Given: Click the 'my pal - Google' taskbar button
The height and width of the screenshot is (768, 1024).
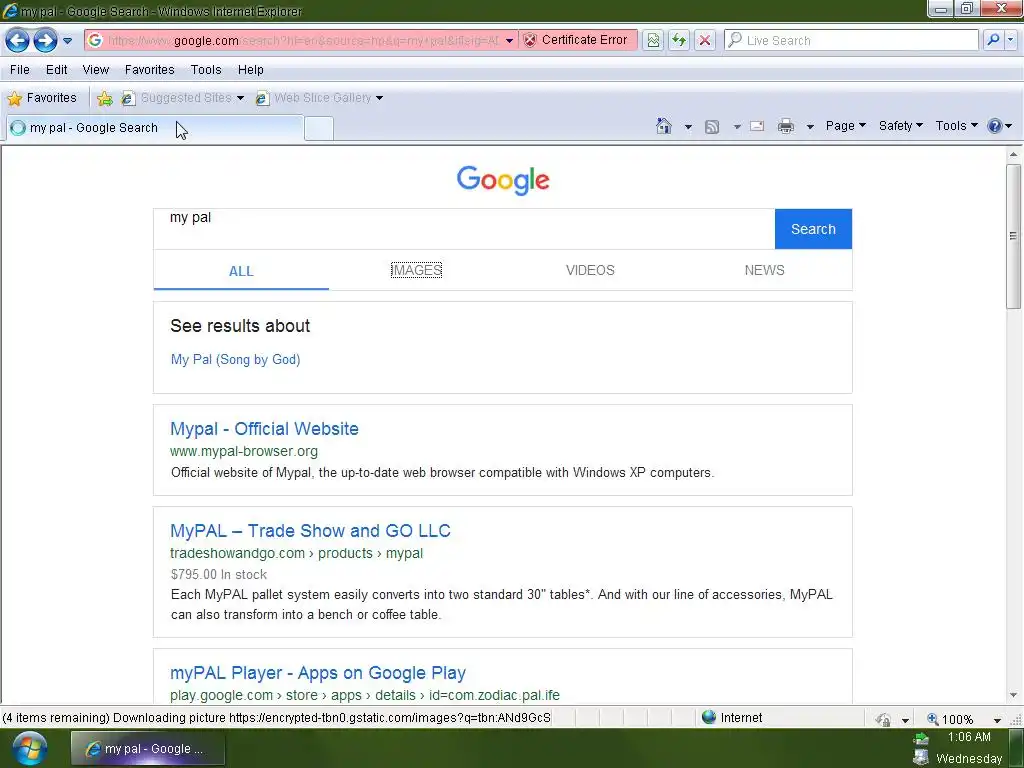Looking at the screenshot, I should pos(148,749).
